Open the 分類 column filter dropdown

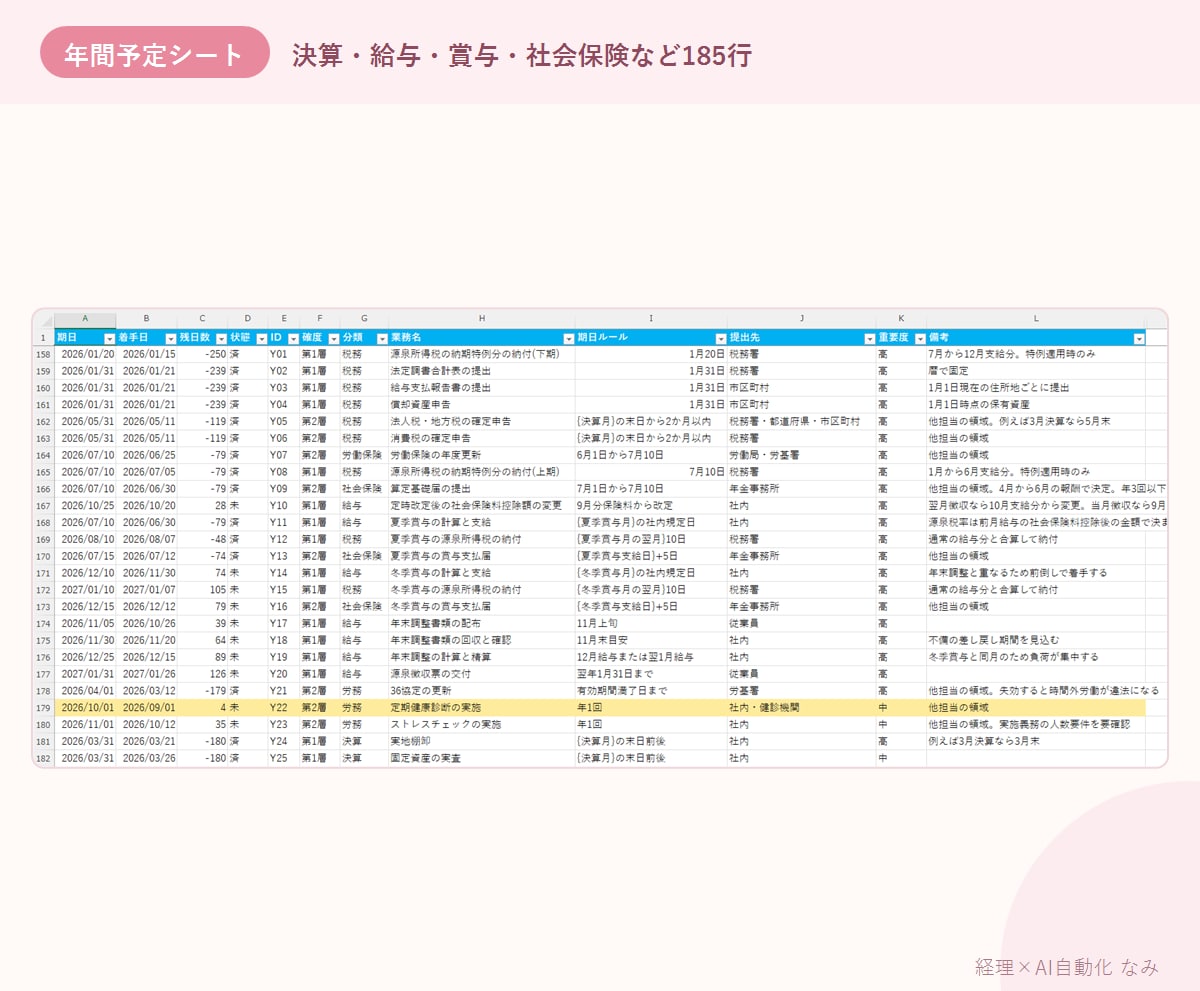coord(381,339)
